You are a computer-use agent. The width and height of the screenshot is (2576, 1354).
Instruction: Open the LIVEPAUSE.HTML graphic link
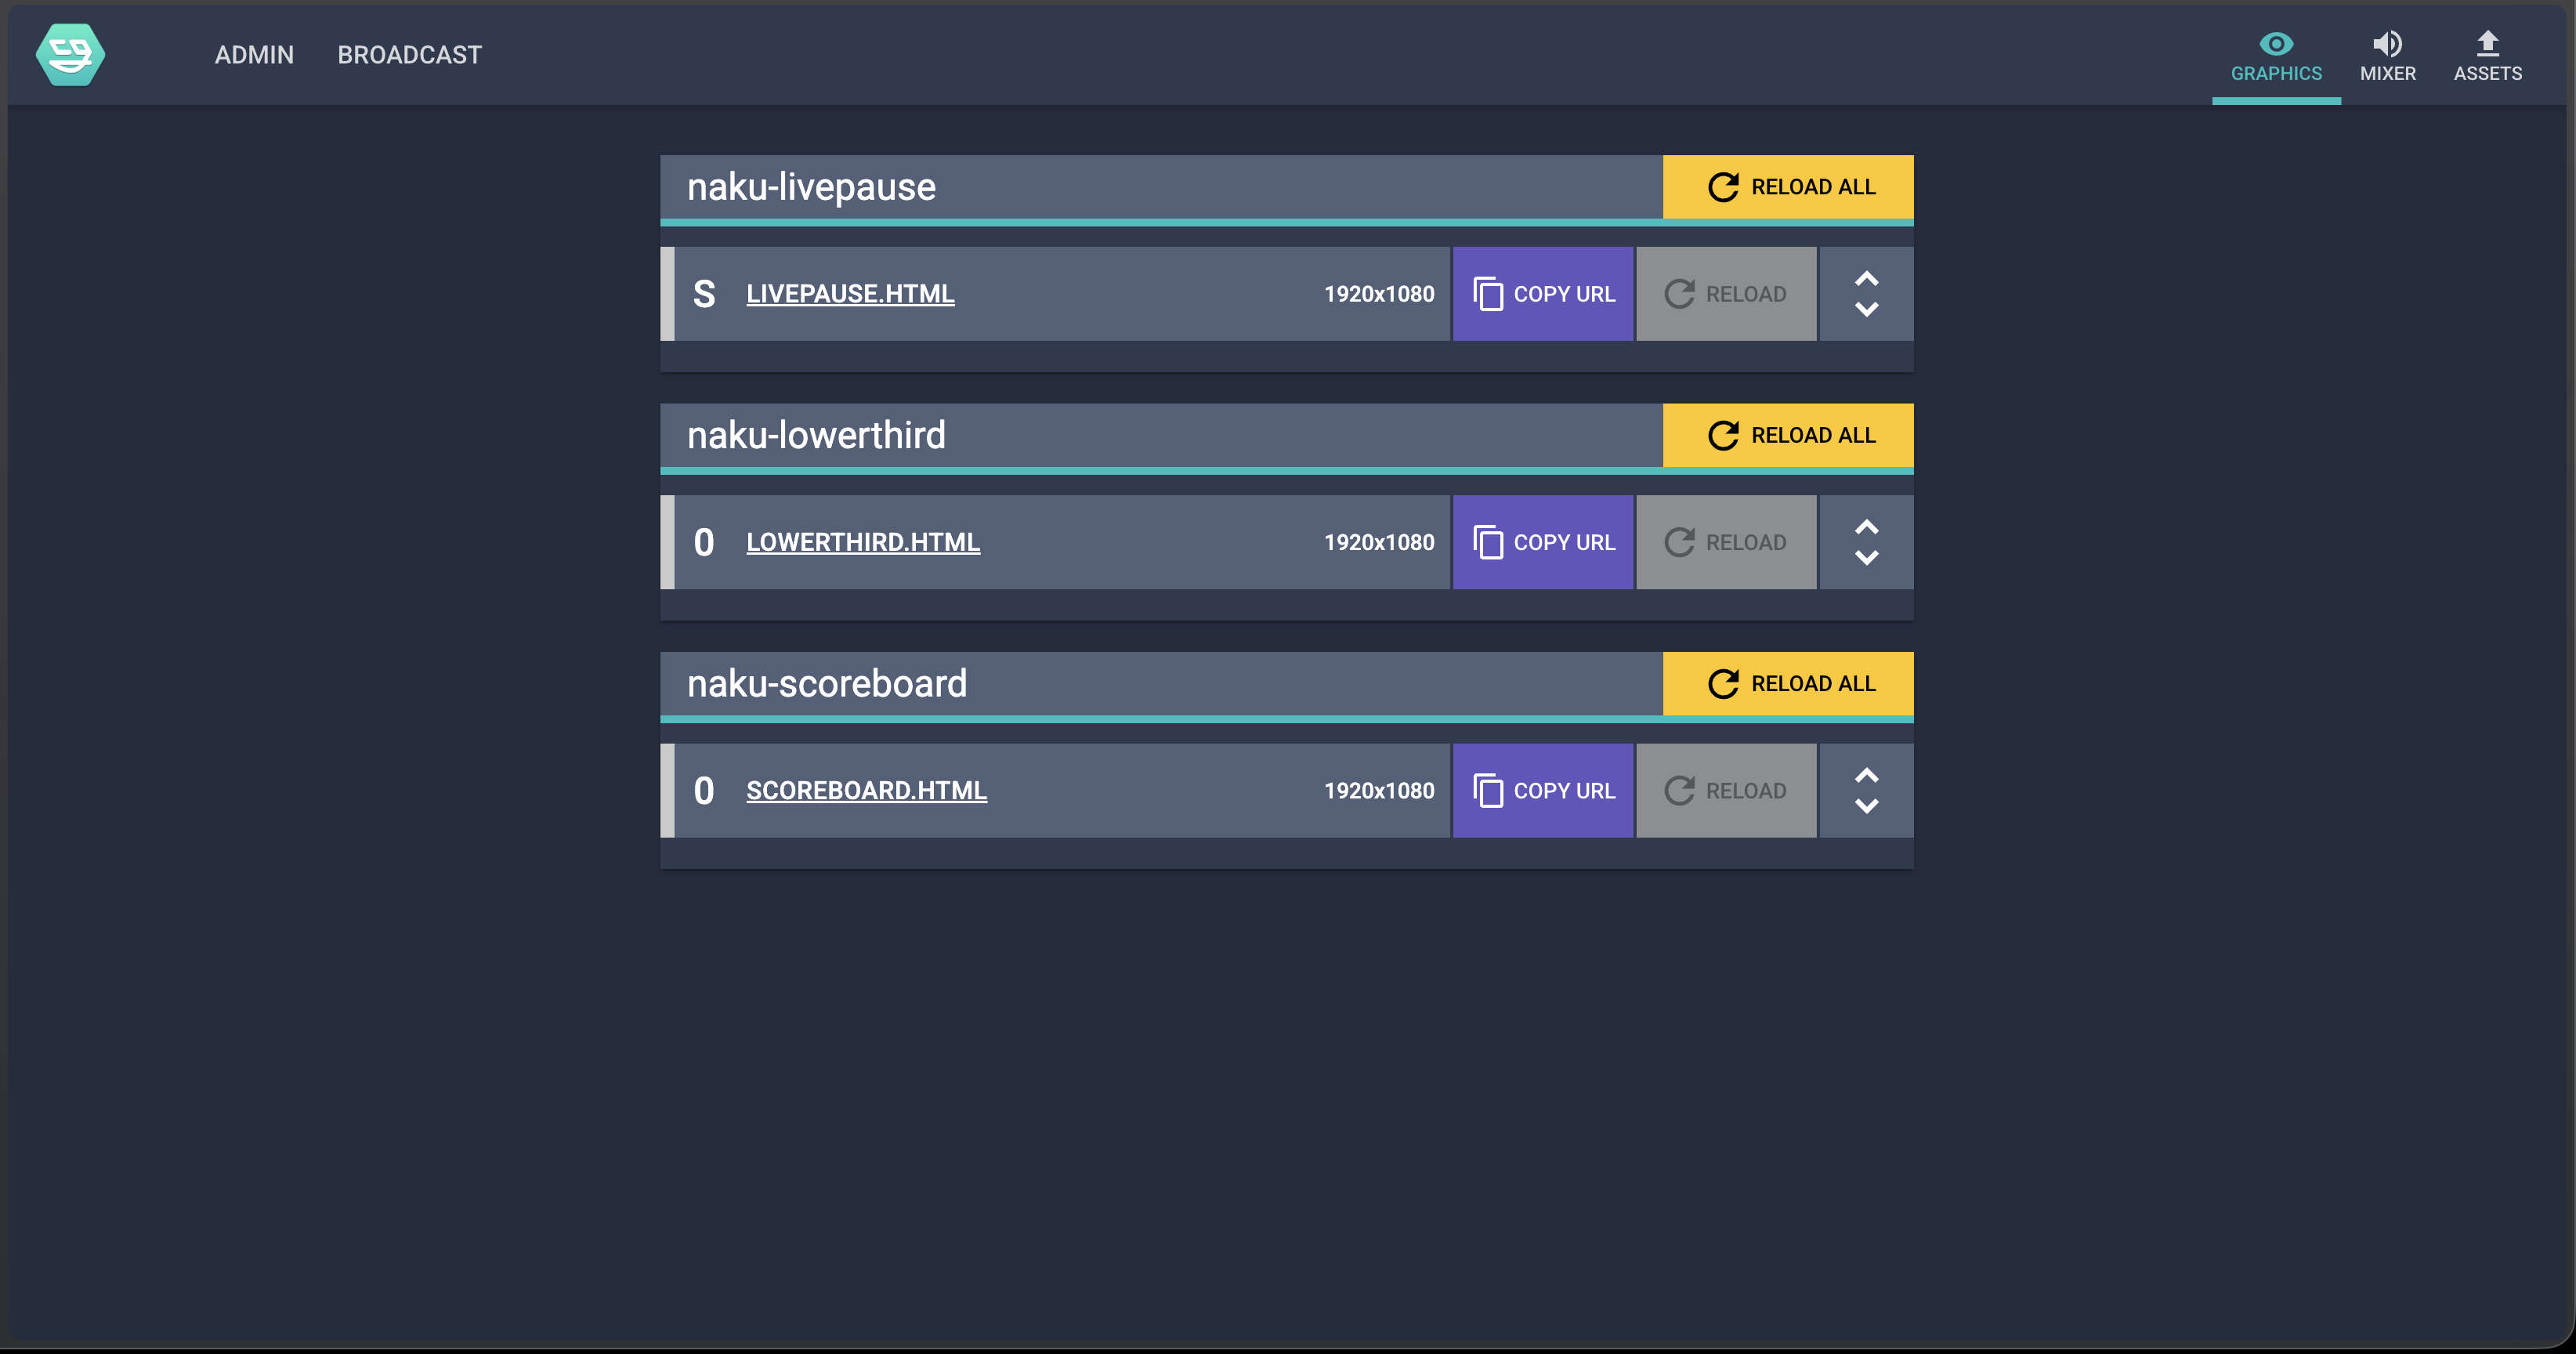coord(850,294)
